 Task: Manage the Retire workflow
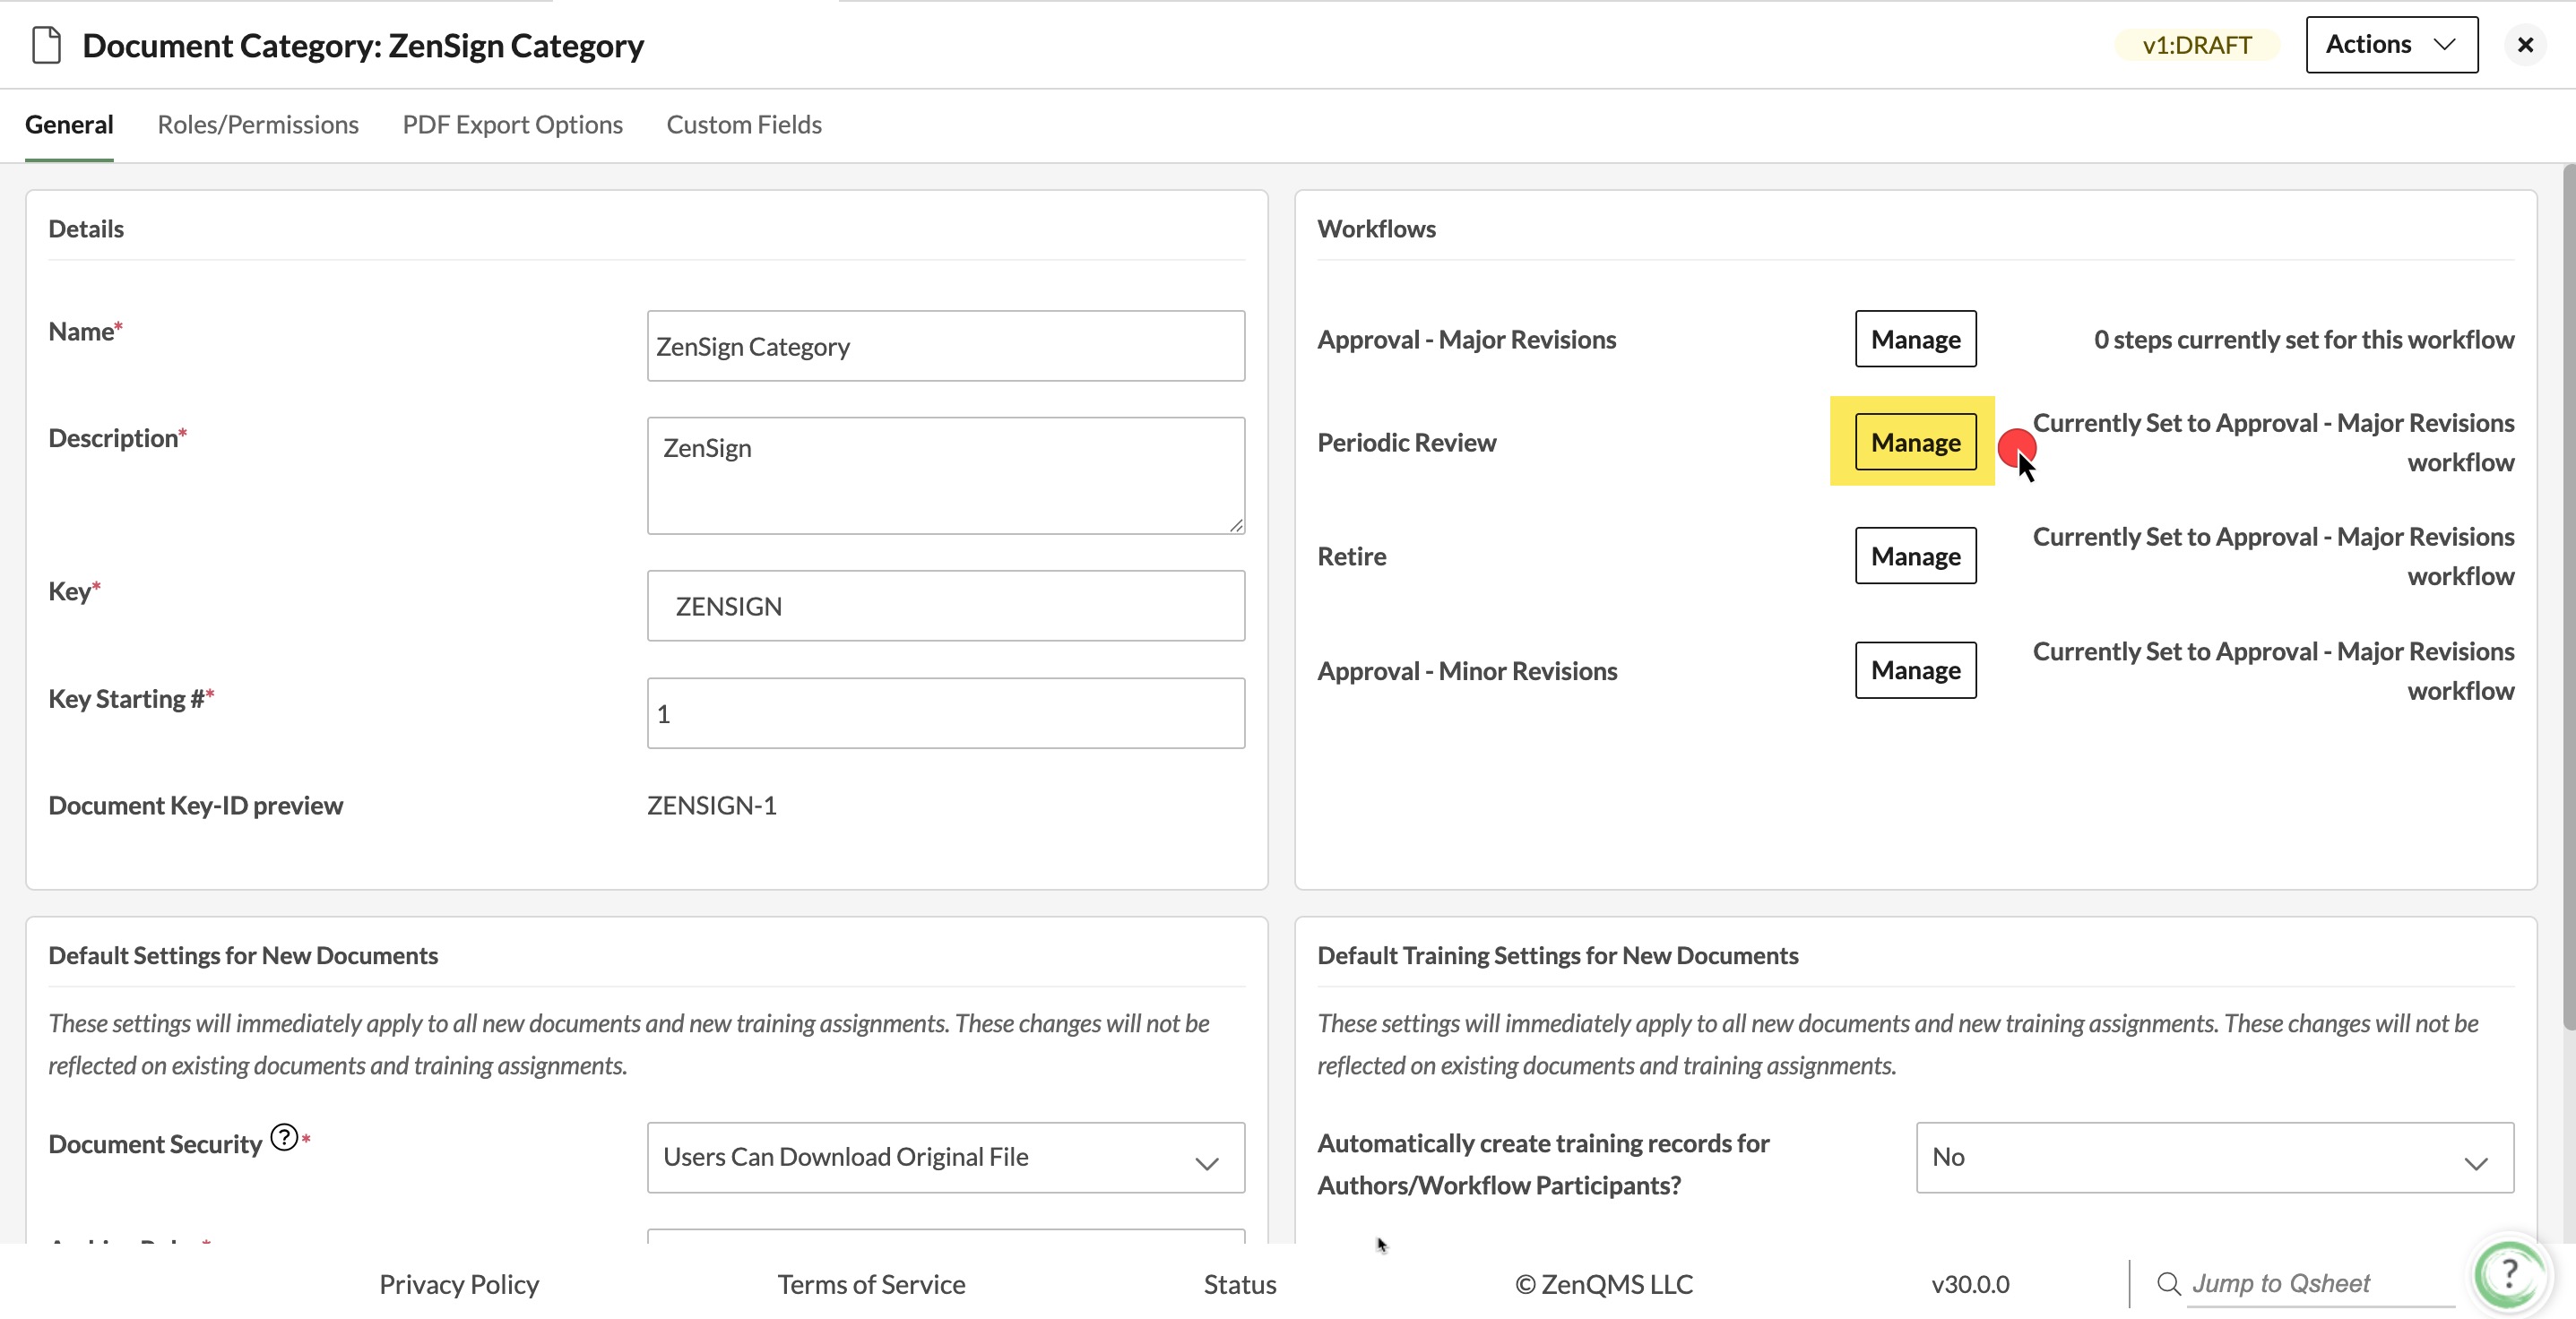point(1915,555)
